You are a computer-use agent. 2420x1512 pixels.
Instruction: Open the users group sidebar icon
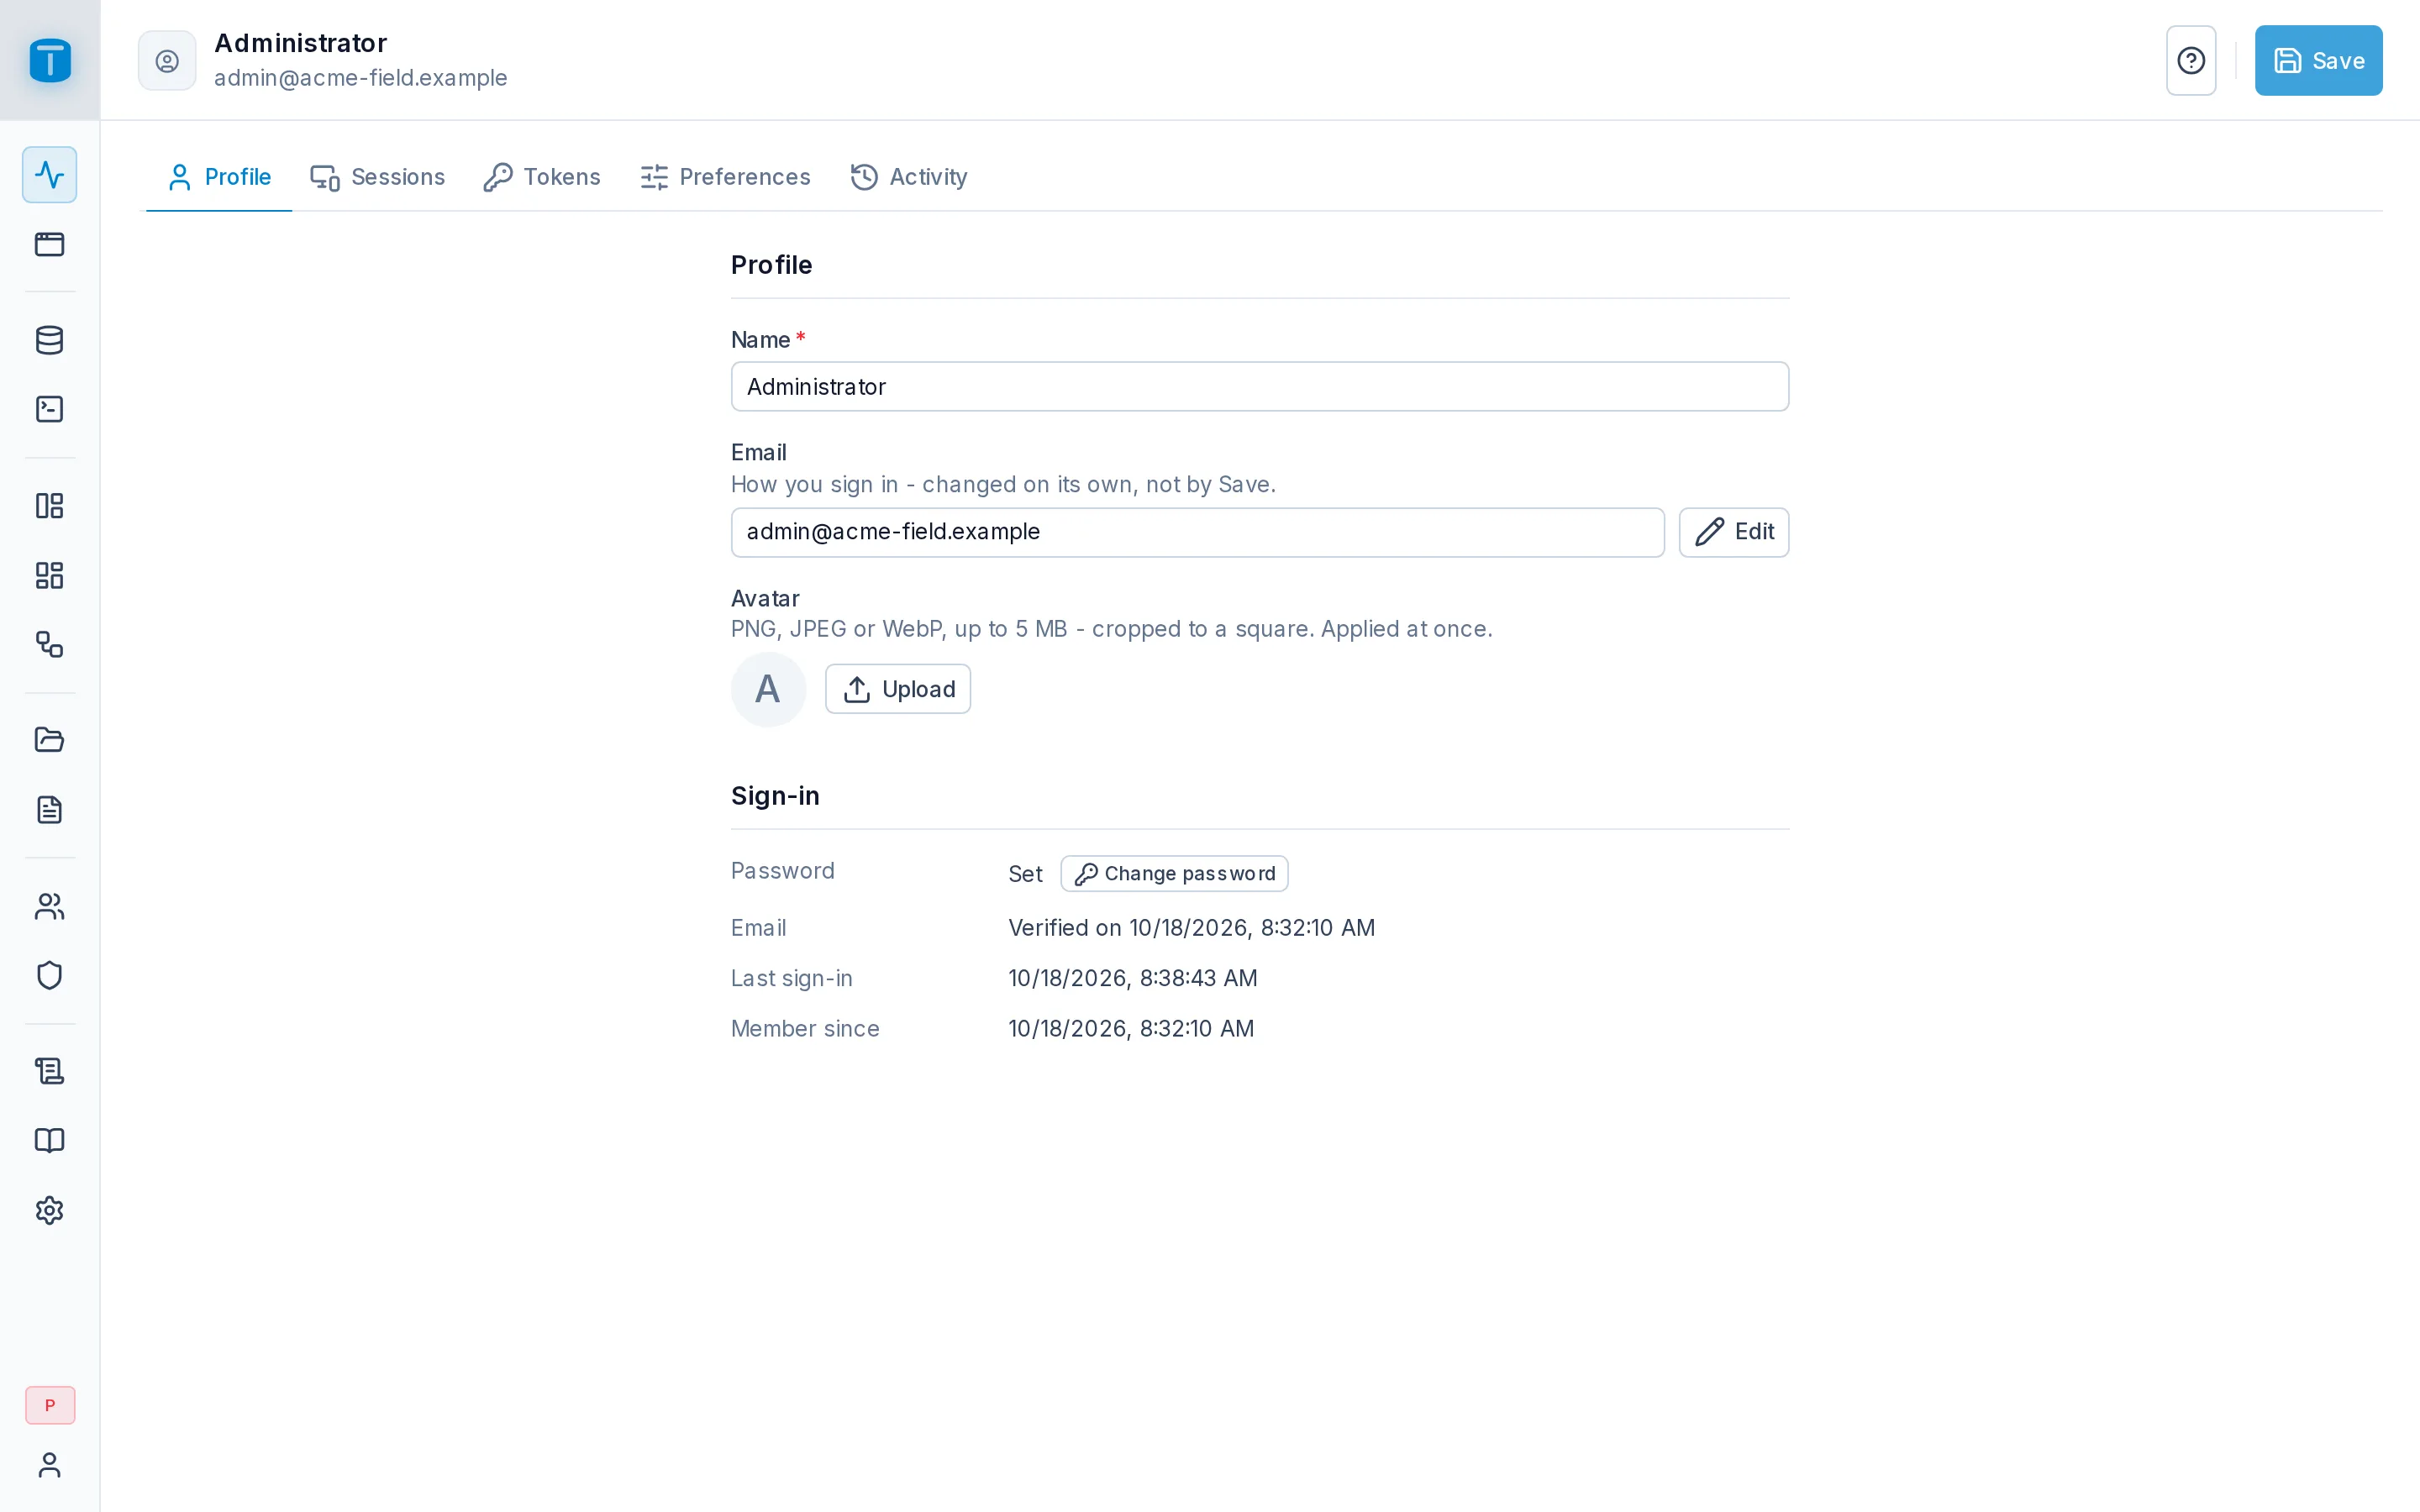pyautogui.click(x=50, y=906)
